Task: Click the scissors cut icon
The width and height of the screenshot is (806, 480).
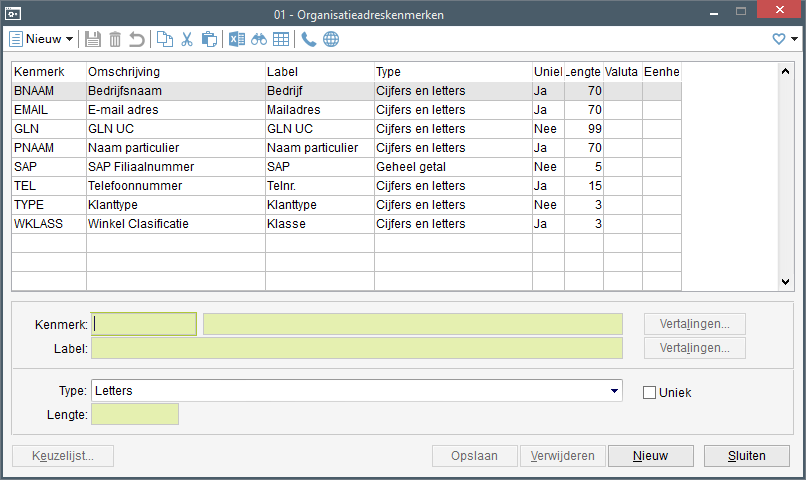Action: tap(187, 39)
